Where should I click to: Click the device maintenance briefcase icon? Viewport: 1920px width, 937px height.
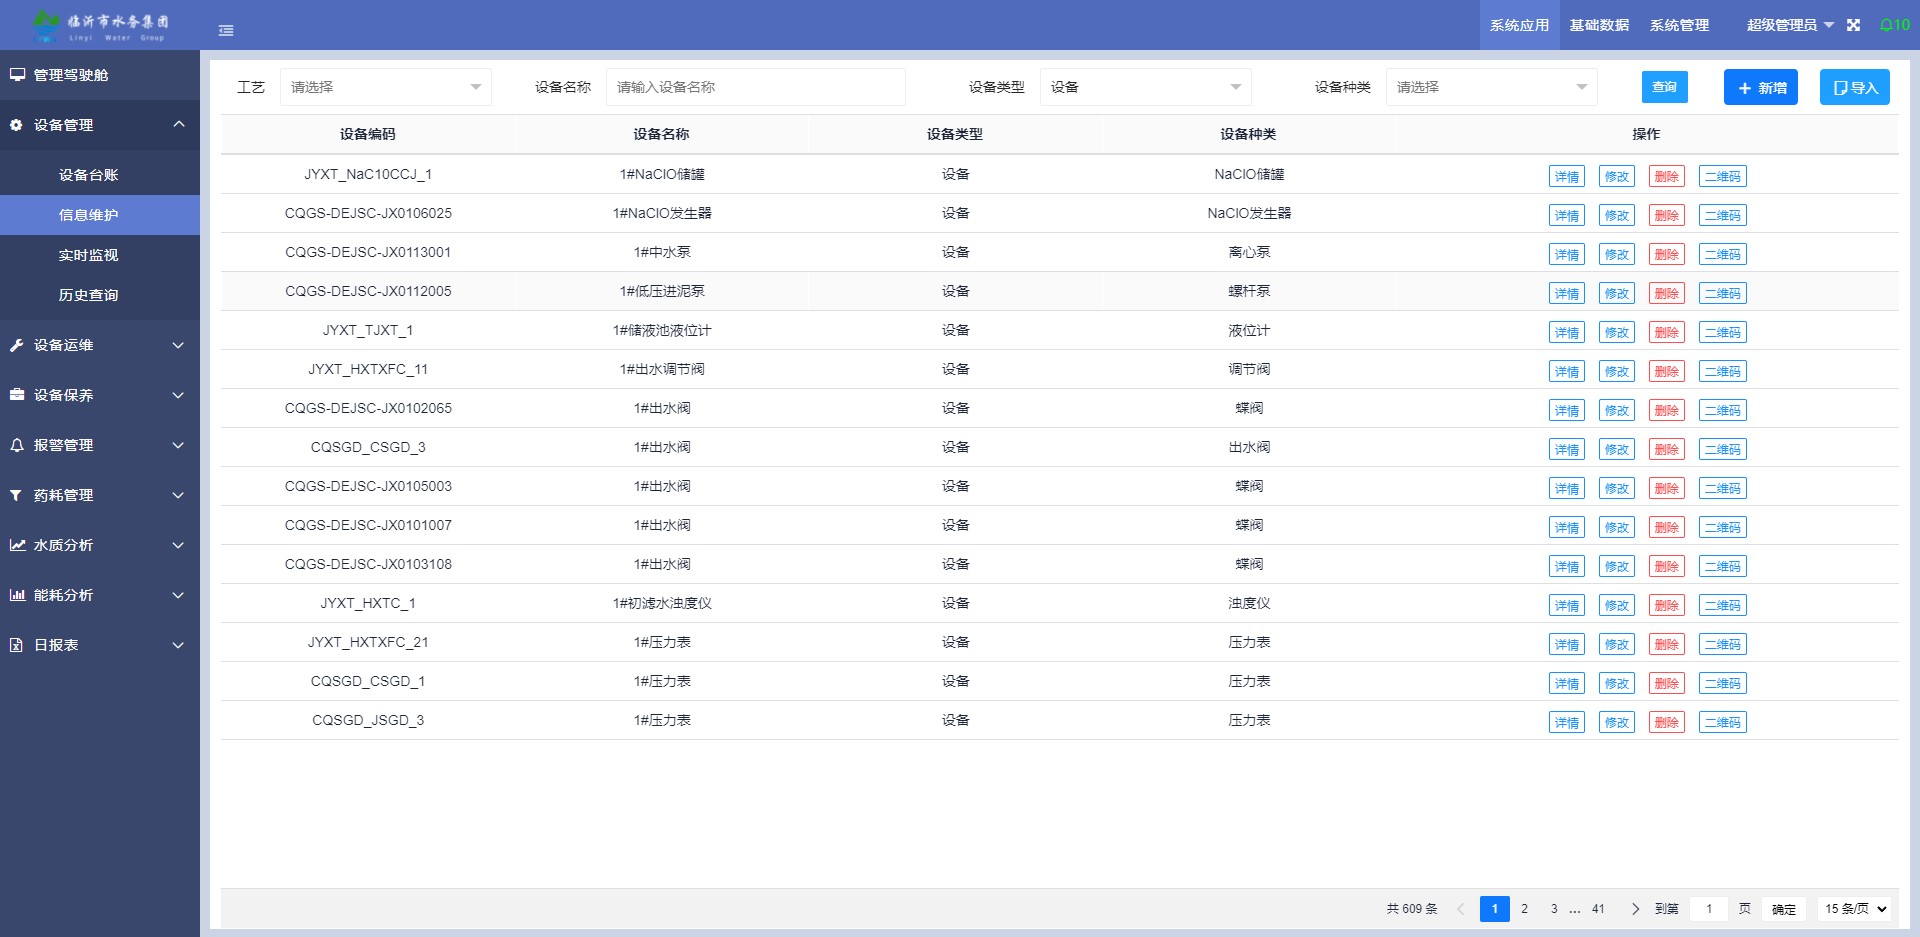pyautogui.click(x=16, y=395)
